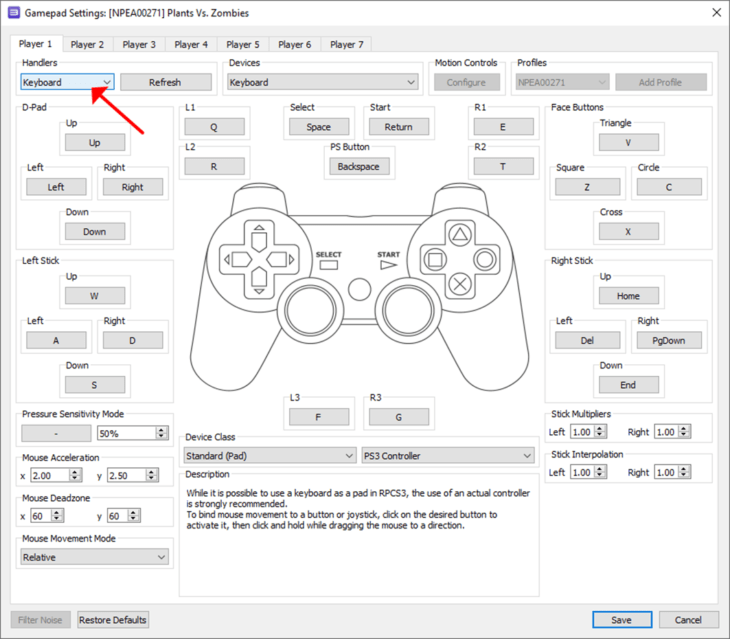The height and width of the screenshot is (639, 730).
Task: Rebind PS Button mapped to Backspace
Action: pyautogui.click(x=359, y=167)
